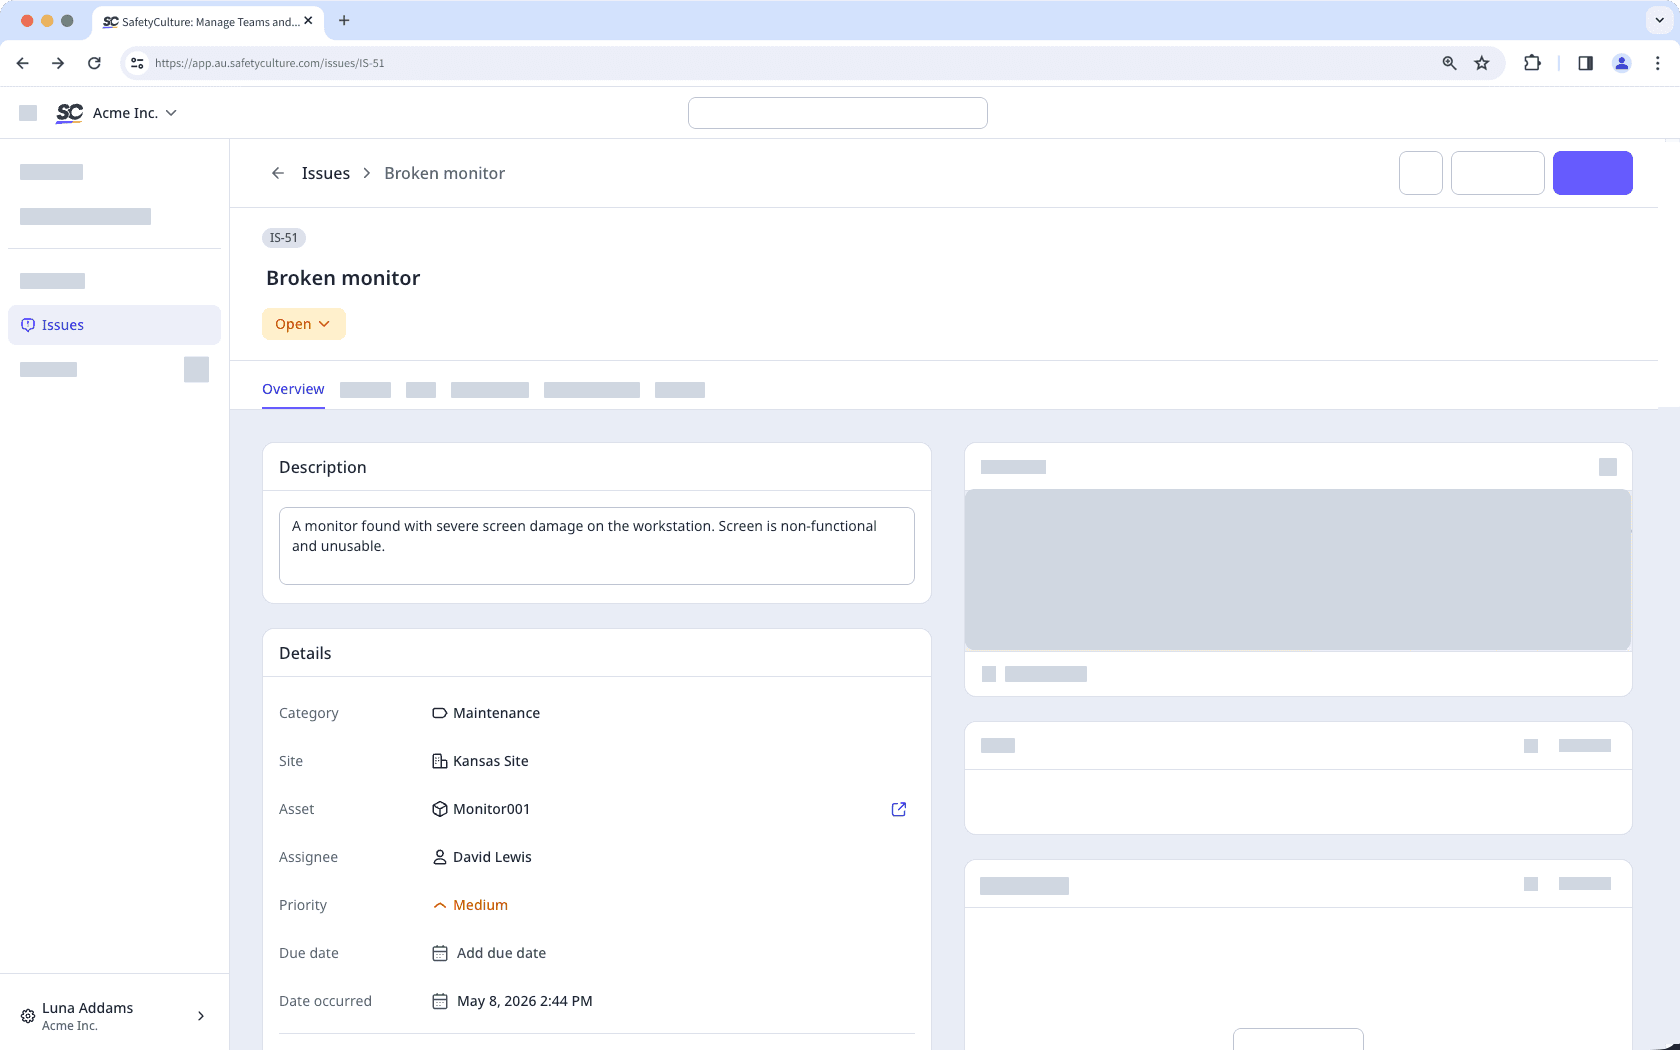Click the browser forward arrow
The width and height of the screenshot is (1680, 1050).
58,63
